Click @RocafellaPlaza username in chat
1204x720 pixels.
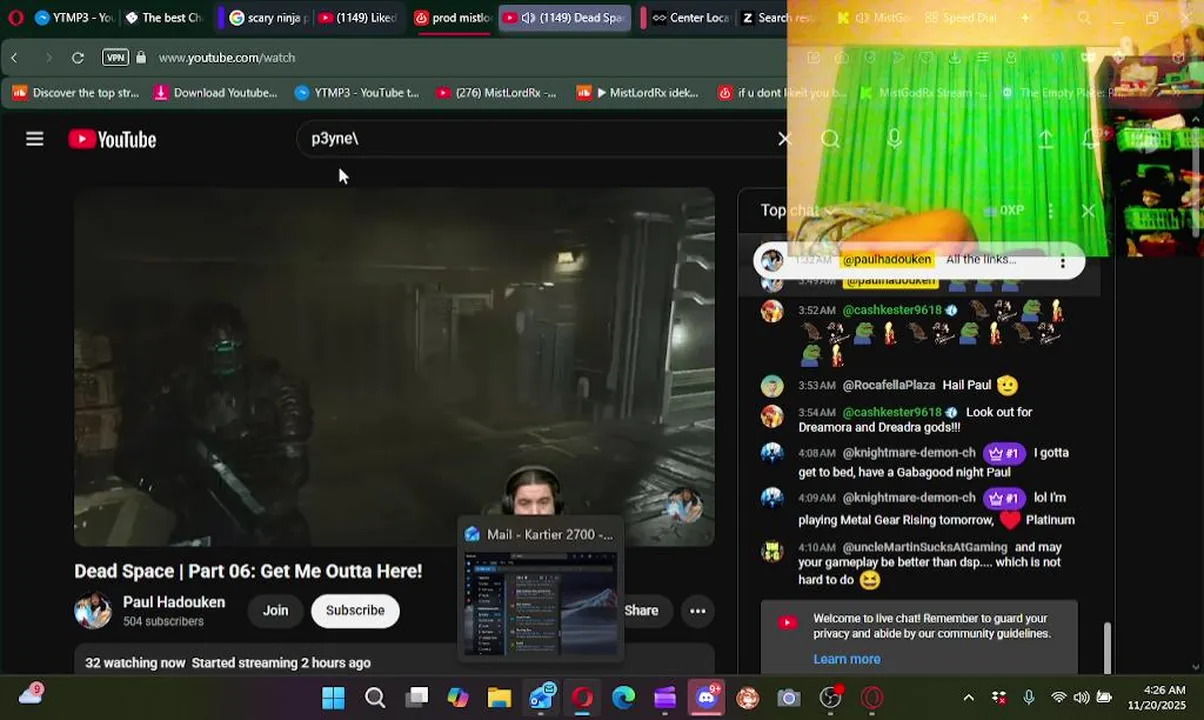click(x=889, y=385)
